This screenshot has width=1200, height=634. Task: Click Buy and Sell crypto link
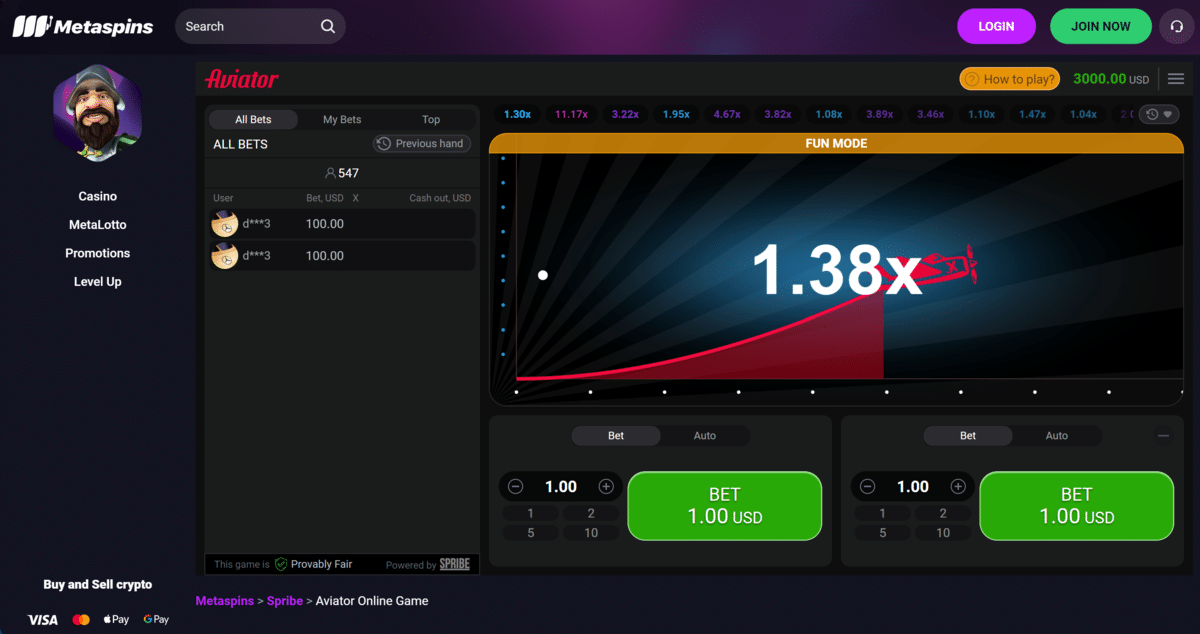(98, 584)
